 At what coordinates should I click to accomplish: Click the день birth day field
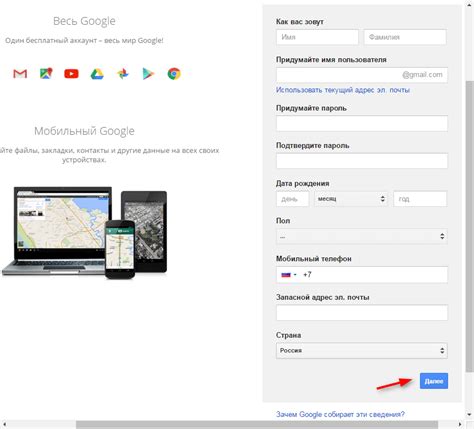(x=293, y=199)
